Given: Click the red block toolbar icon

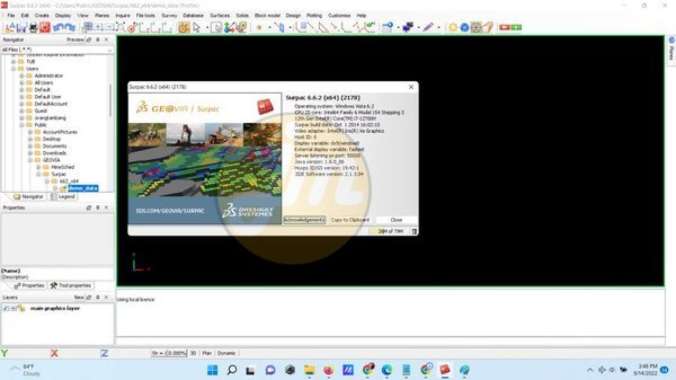Looking at the screenshot, I should 504,28.
